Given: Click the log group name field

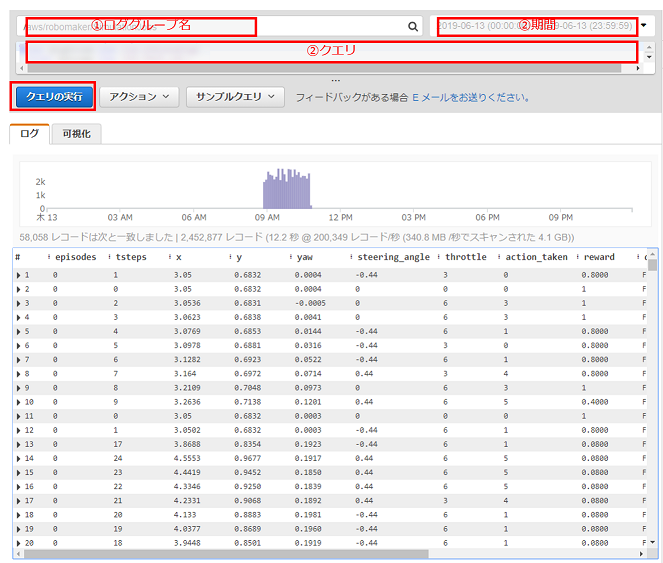Looking at the screenshot, I should click(200, 27).
